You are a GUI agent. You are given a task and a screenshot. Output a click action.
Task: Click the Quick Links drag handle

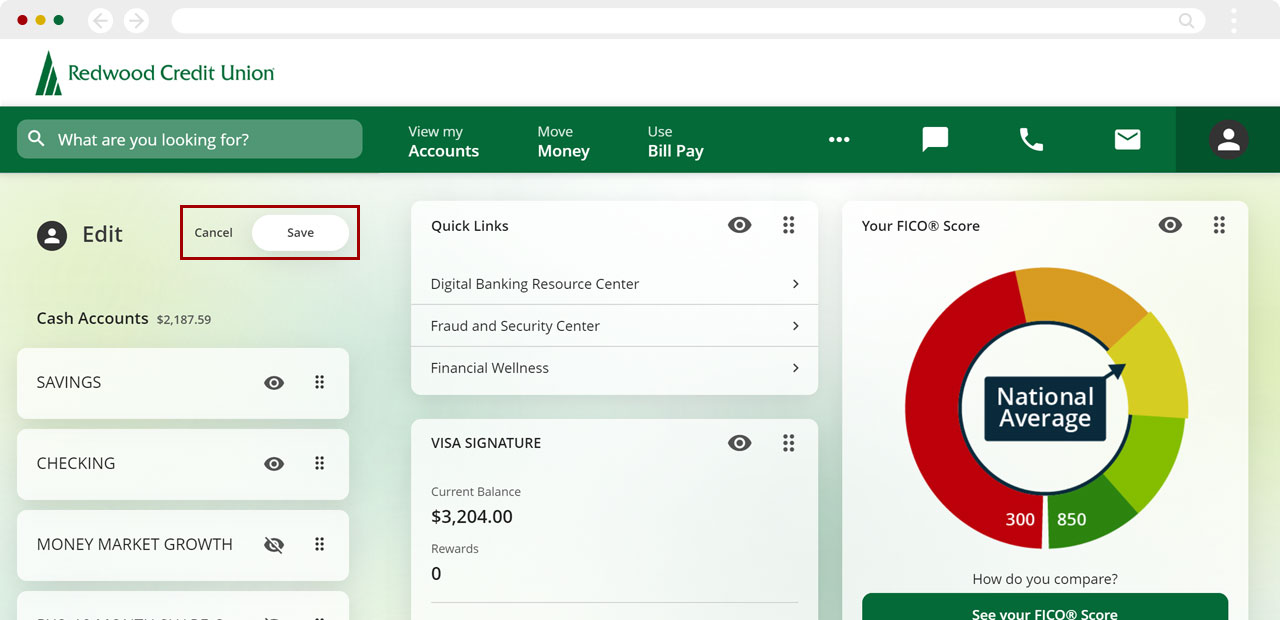(x=789, y=226)
